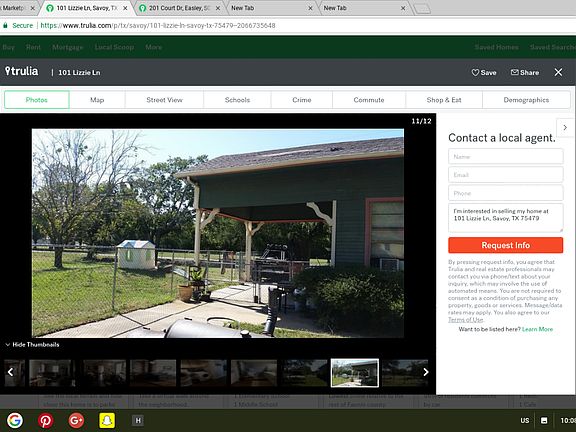Open the Crime tab
The height and width of the screenshot is (432, 576).
coord(302,100)
